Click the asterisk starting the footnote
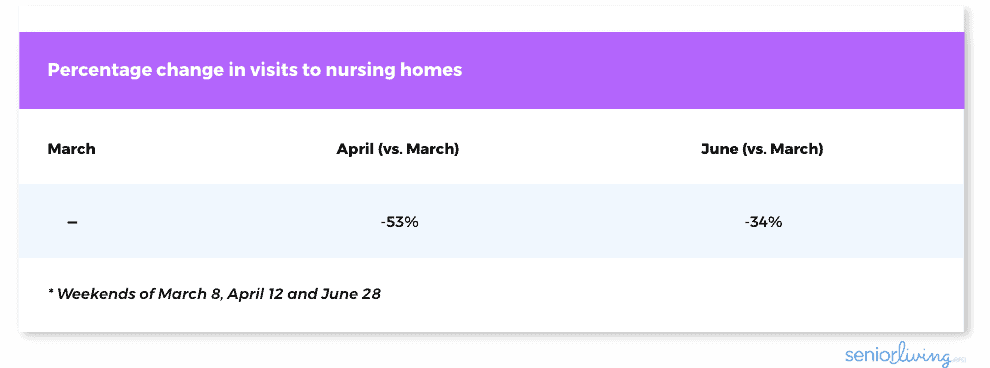 point(51,292)
